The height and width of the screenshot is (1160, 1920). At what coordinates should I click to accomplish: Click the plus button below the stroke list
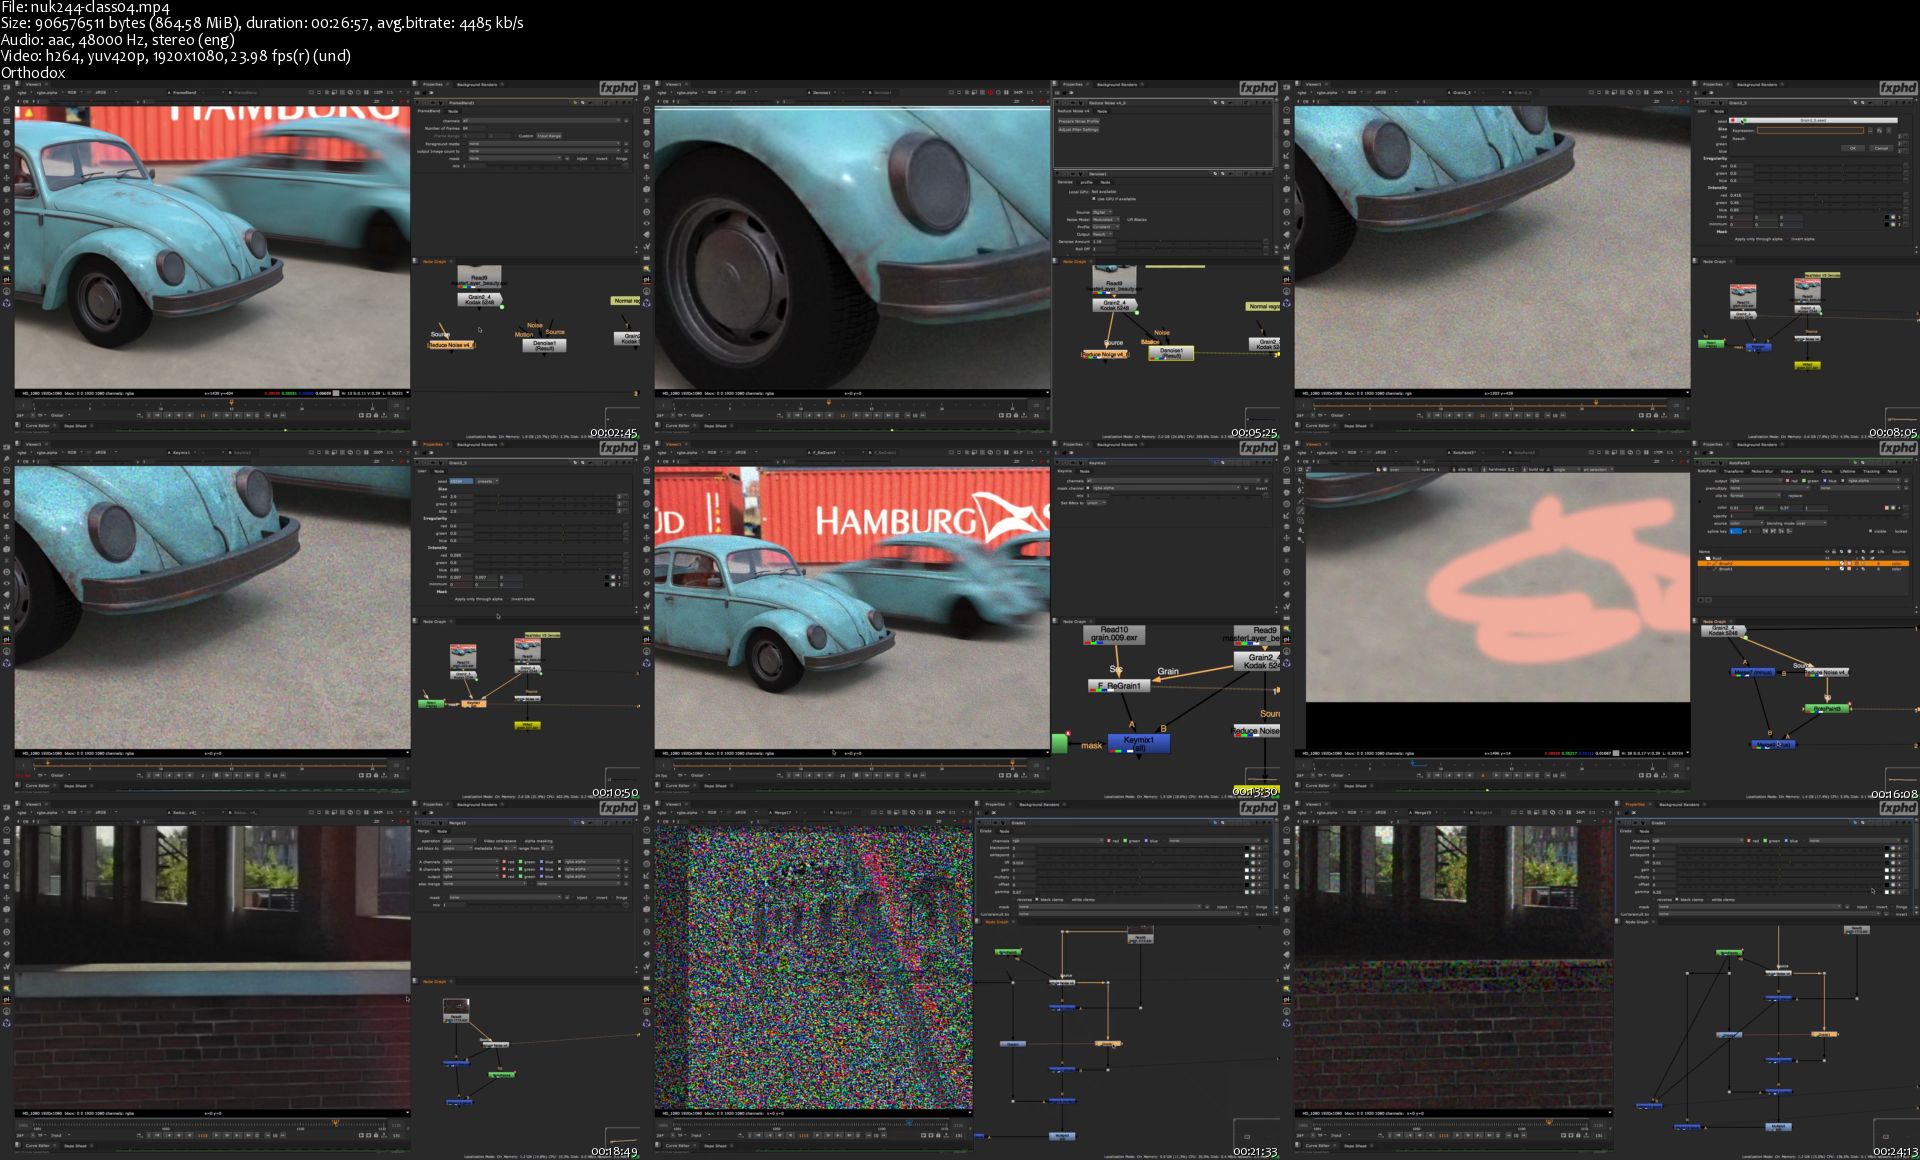point(1702,600)
